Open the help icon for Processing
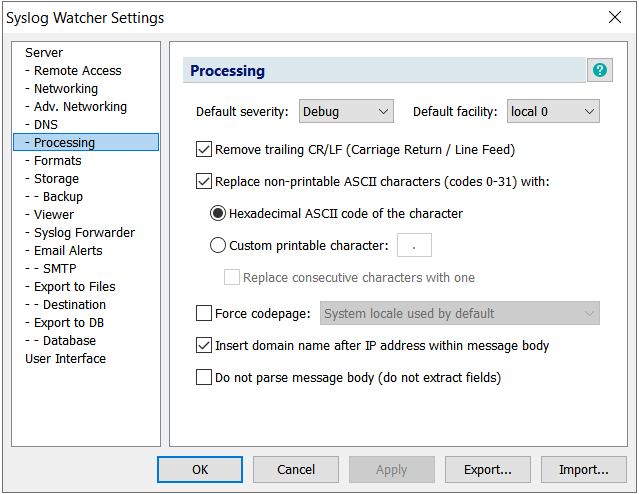 599,70
